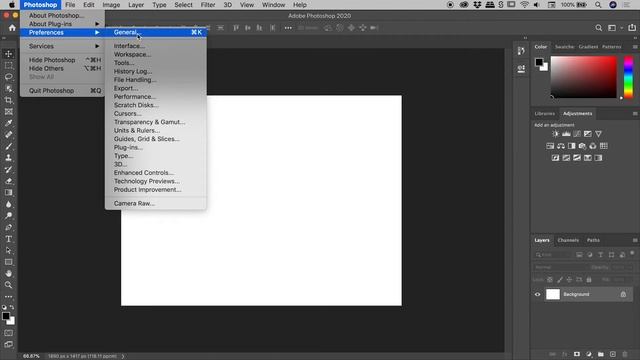The width and height of the screenshot is (640, 360).
Task: Switch to the Libraries tab
Action: [x=544, y=113]
